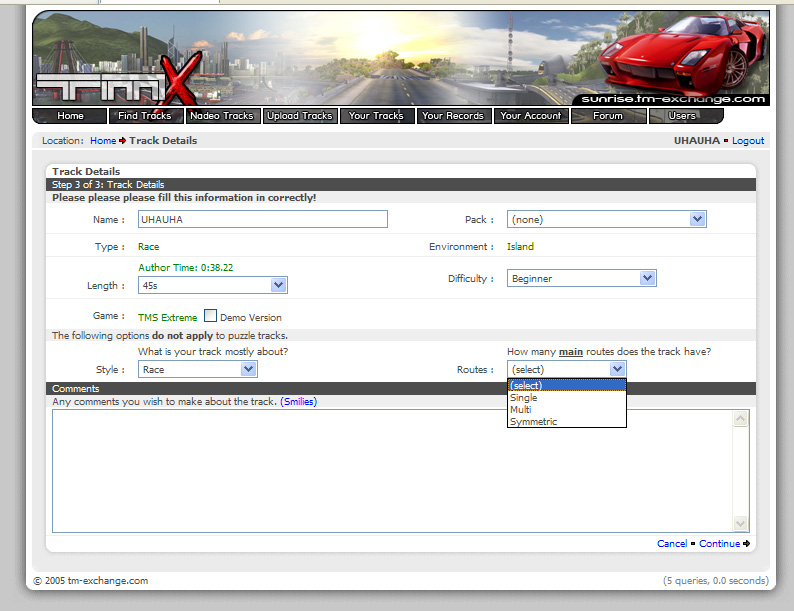
Task: Click the arrow icon next to Continue
Action: 747,544
